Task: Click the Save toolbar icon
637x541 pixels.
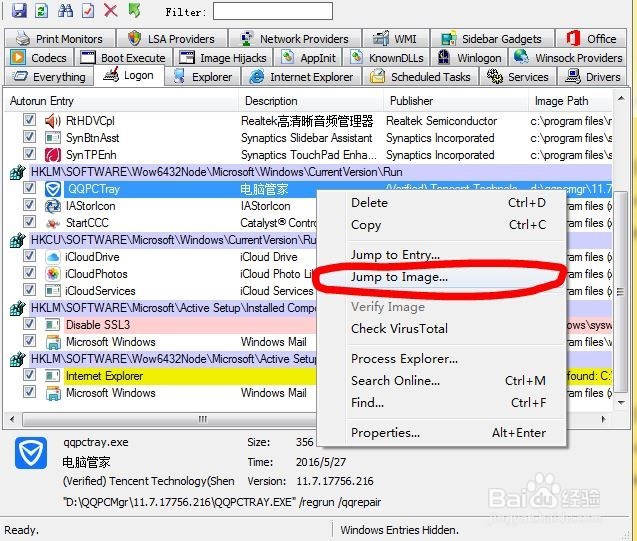Action: (19, 10)
